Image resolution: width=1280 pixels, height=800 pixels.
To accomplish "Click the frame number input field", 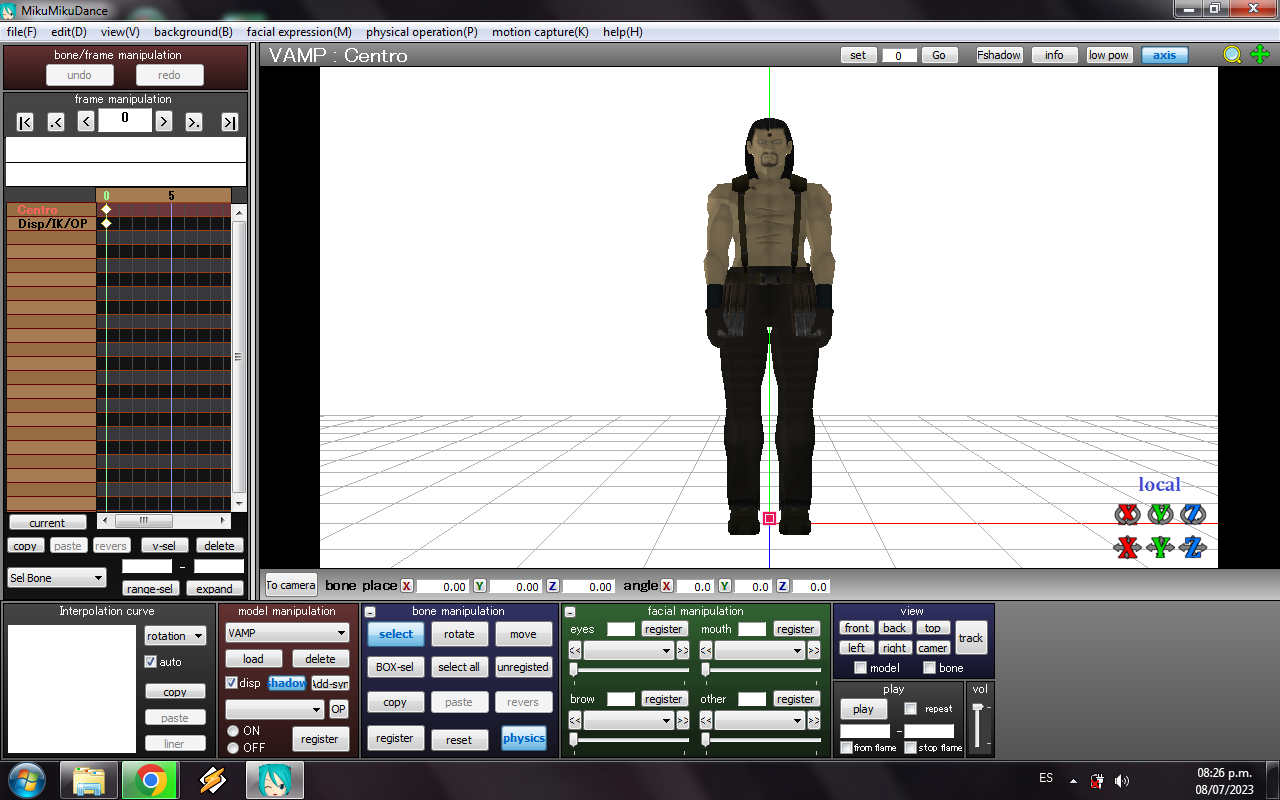I will point(124,120).
